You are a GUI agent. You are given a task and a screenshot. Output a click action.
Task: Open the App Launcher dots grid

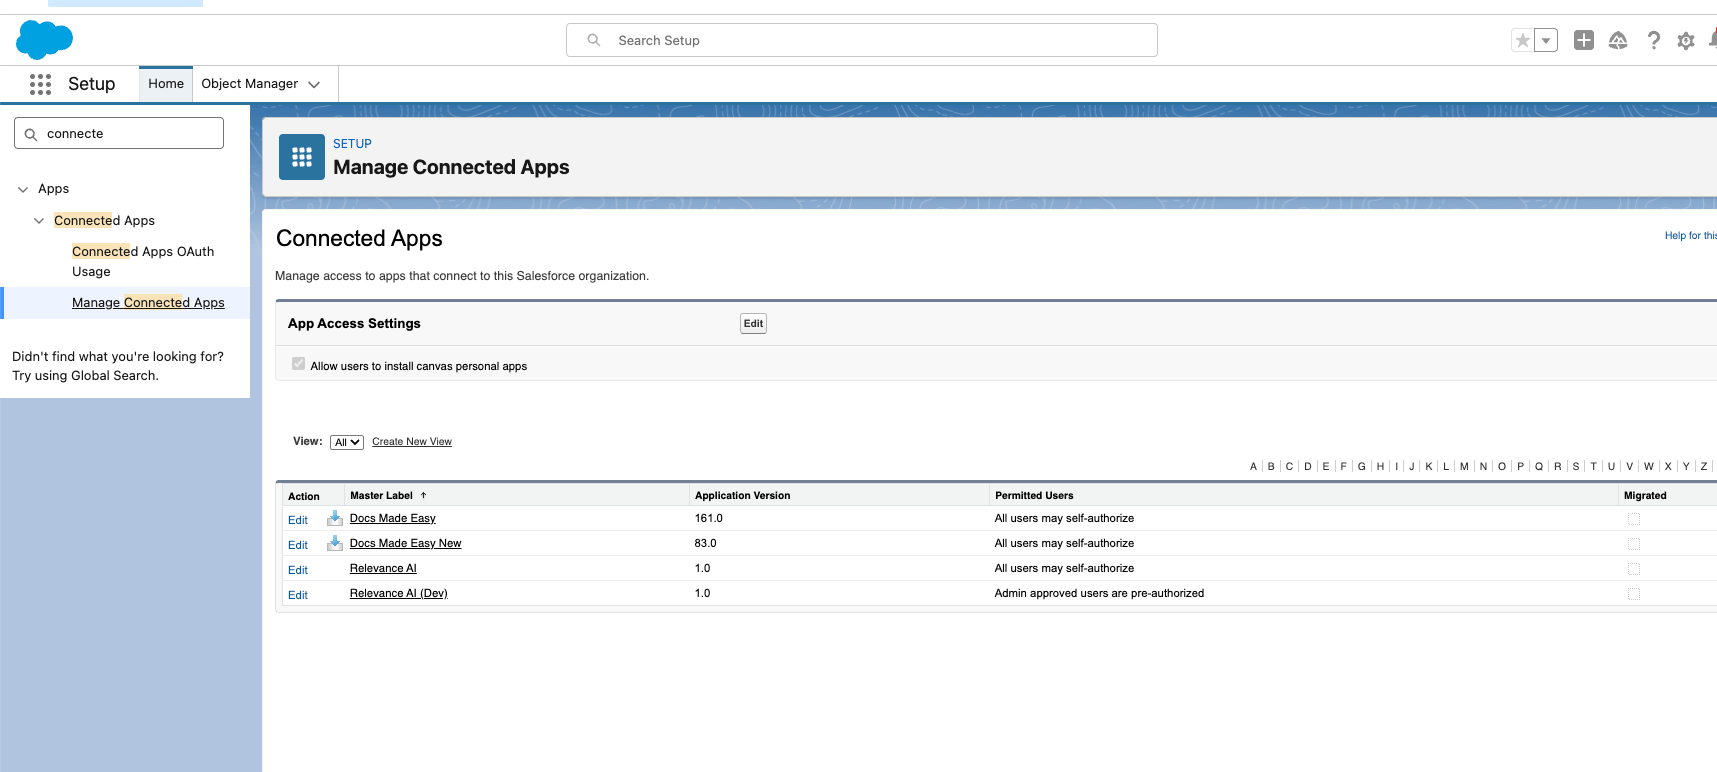(40, 84)
